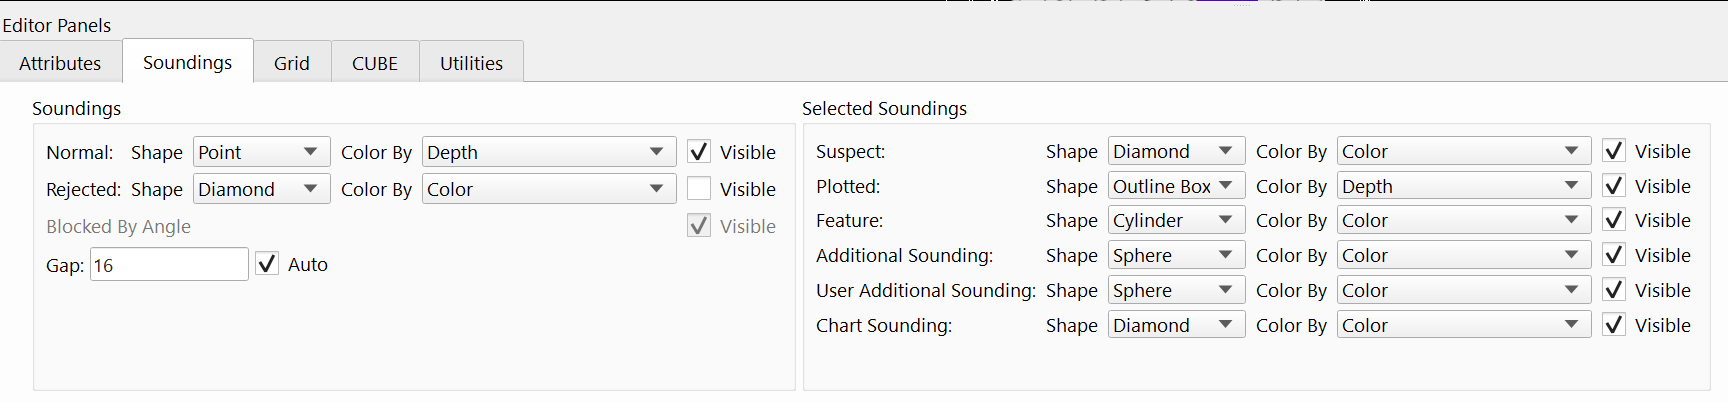1728x402 pixels.
Task: Expand Plotted soundings Color By dropdown
Action: click(x=1463, y=186)
